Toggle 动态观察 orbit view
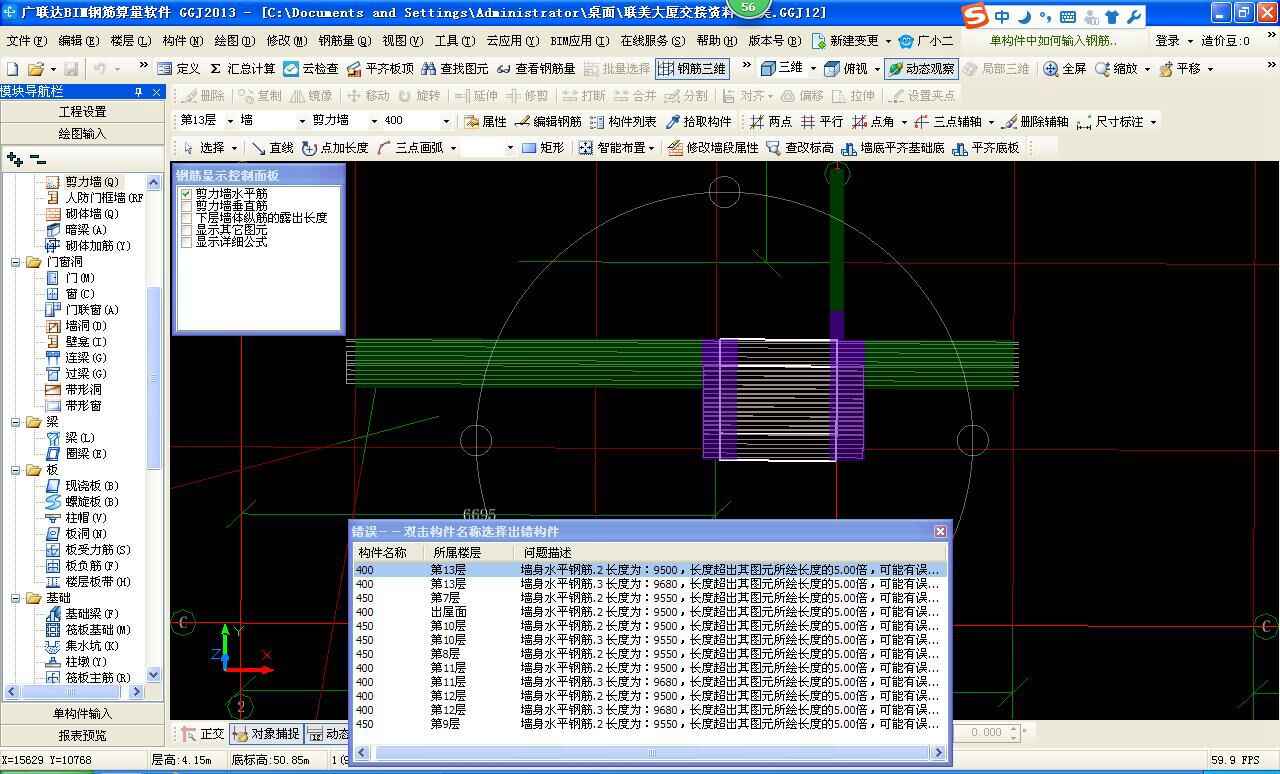Screen dimensions: 1280x774 tap(921, 69)
